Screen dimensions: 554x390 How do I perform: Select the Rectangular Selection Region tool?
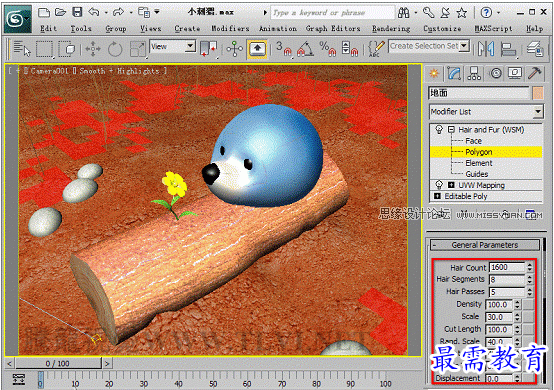coord(45,49)
